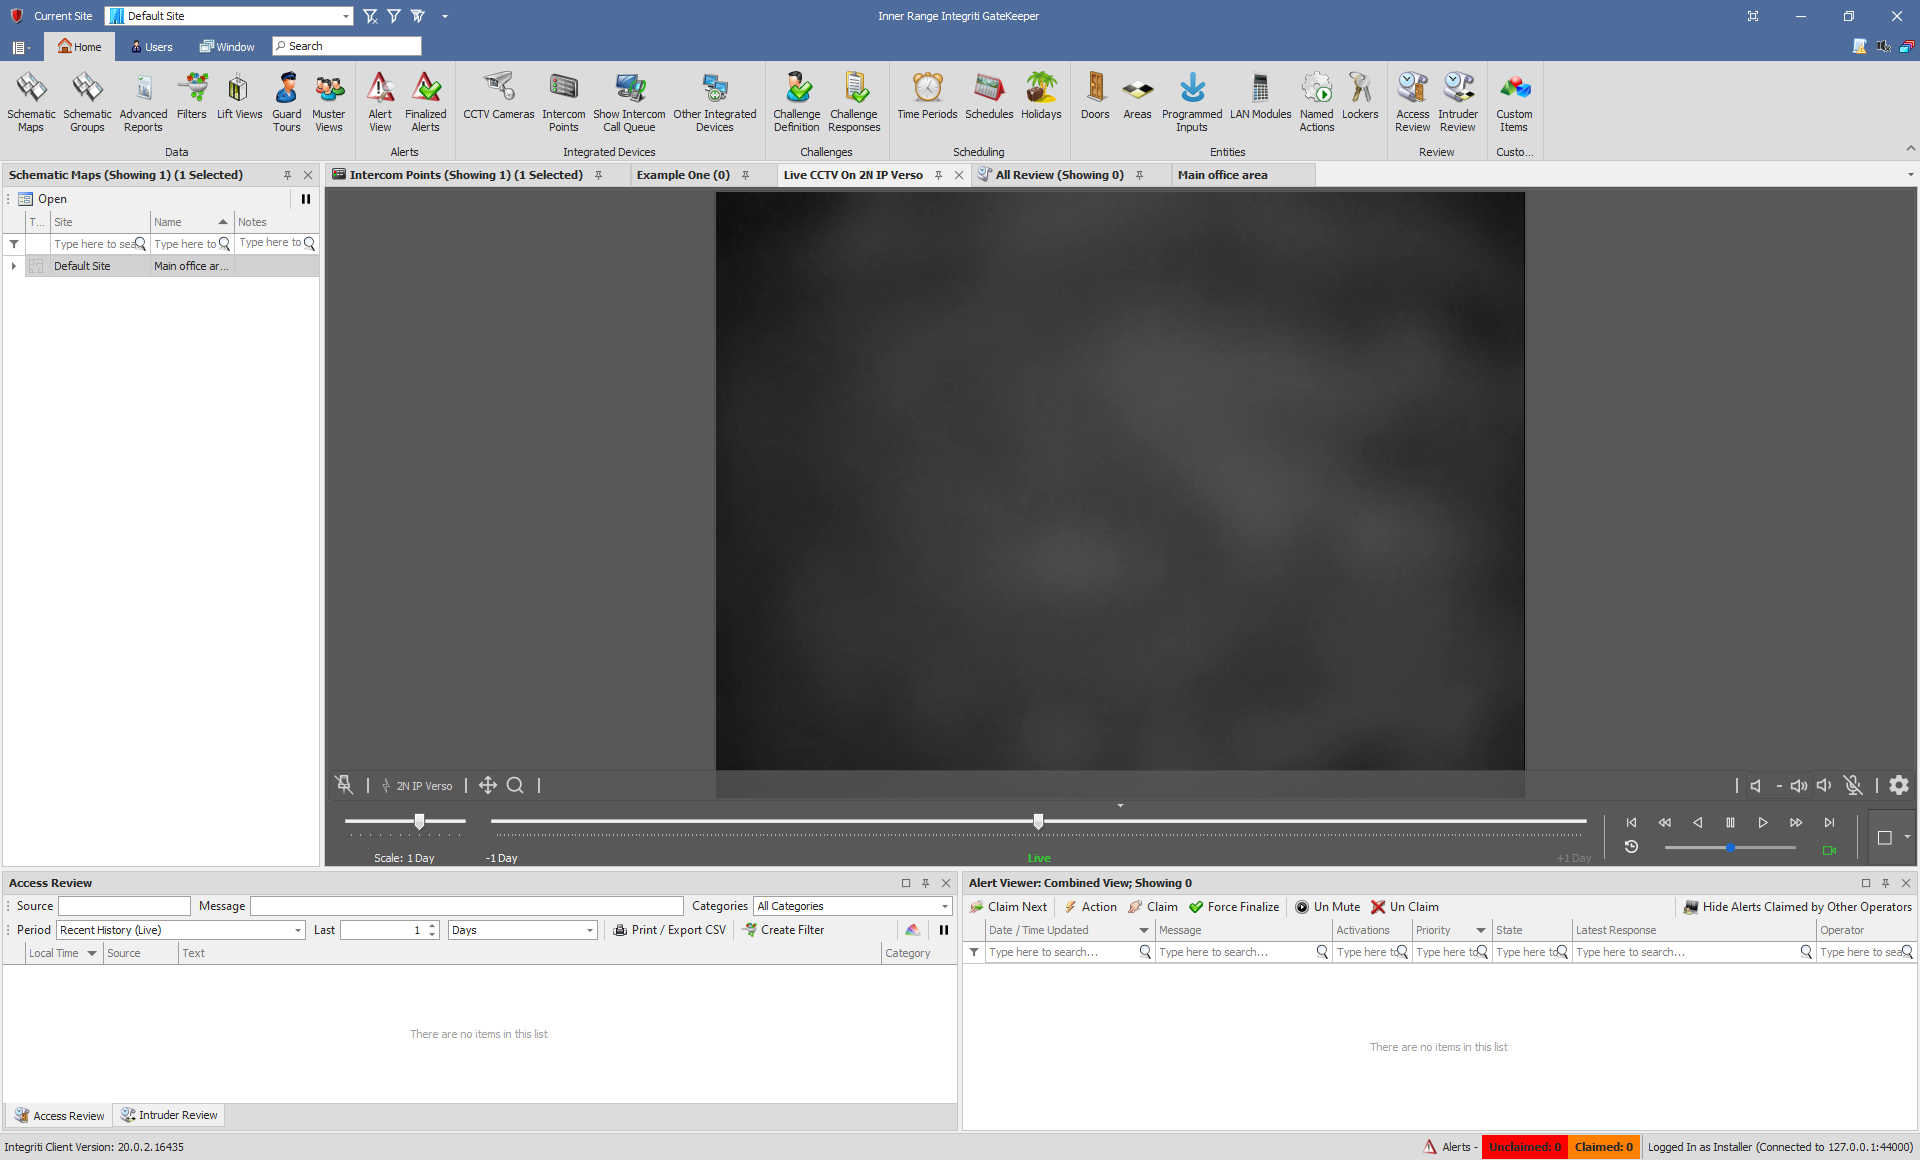This screenshot has height=1160, width=1920.
Task: Toggle microphone mute in CCTV viewer
Action: (x=1853, y=785)
